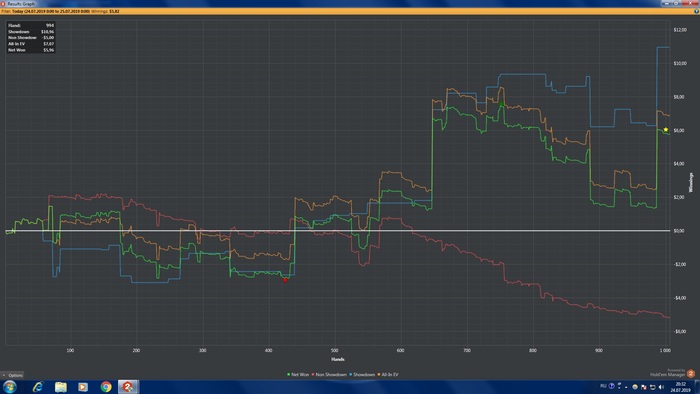Click the -$6,00 axis label

pyautogui.click(x=679, y=331)
